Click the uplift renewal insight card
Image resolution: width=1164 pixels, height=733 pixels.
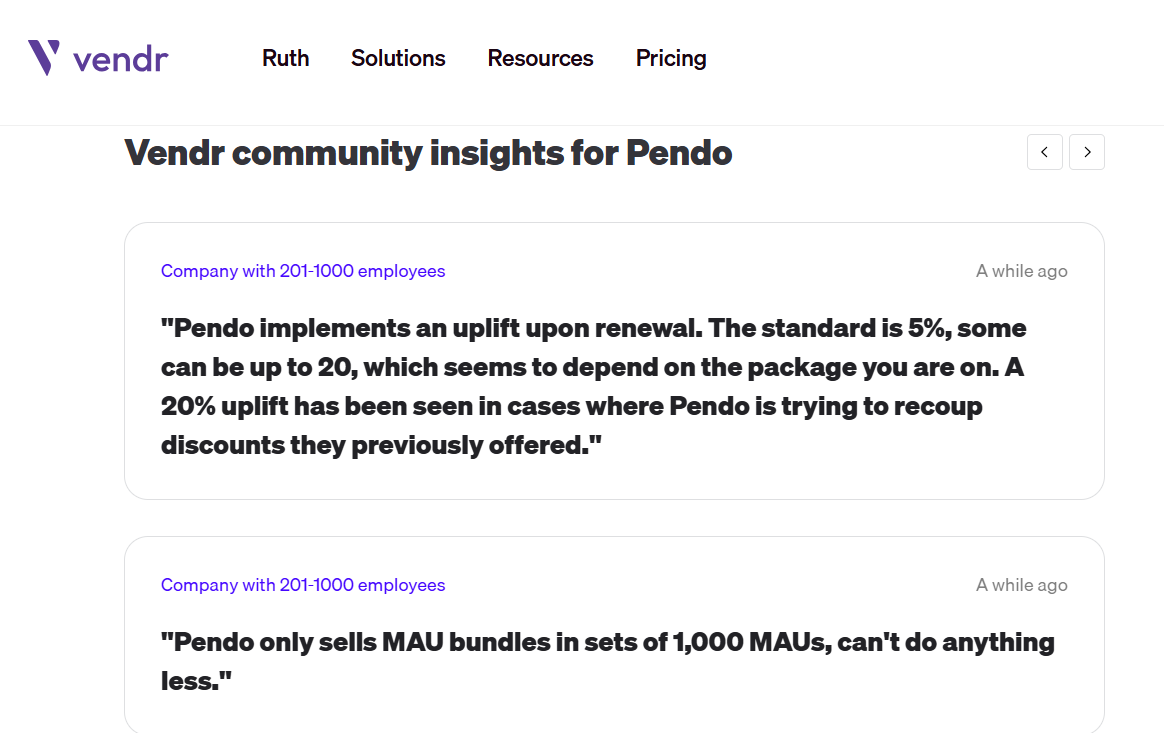(x=613, y=360)
